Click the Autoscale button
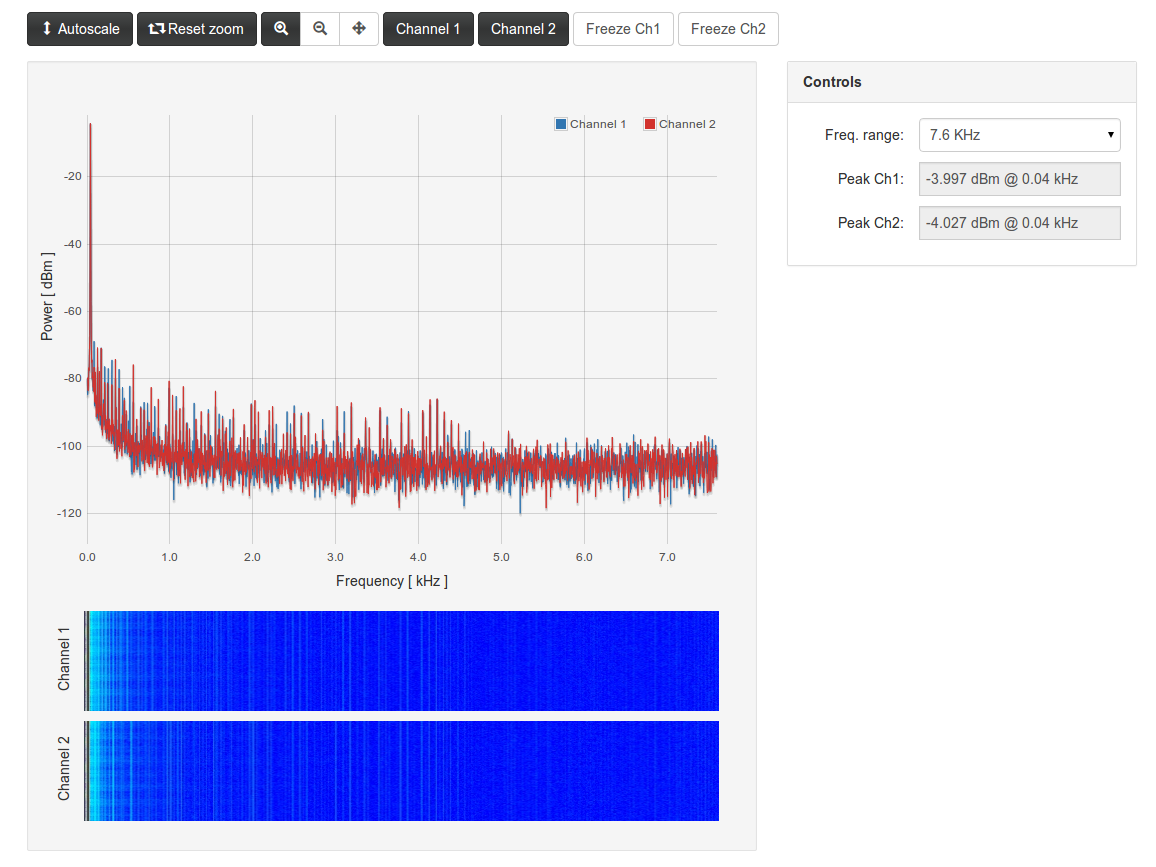Image resolution: width=1156 pixels, height=867 pixels. coord(80,29)
